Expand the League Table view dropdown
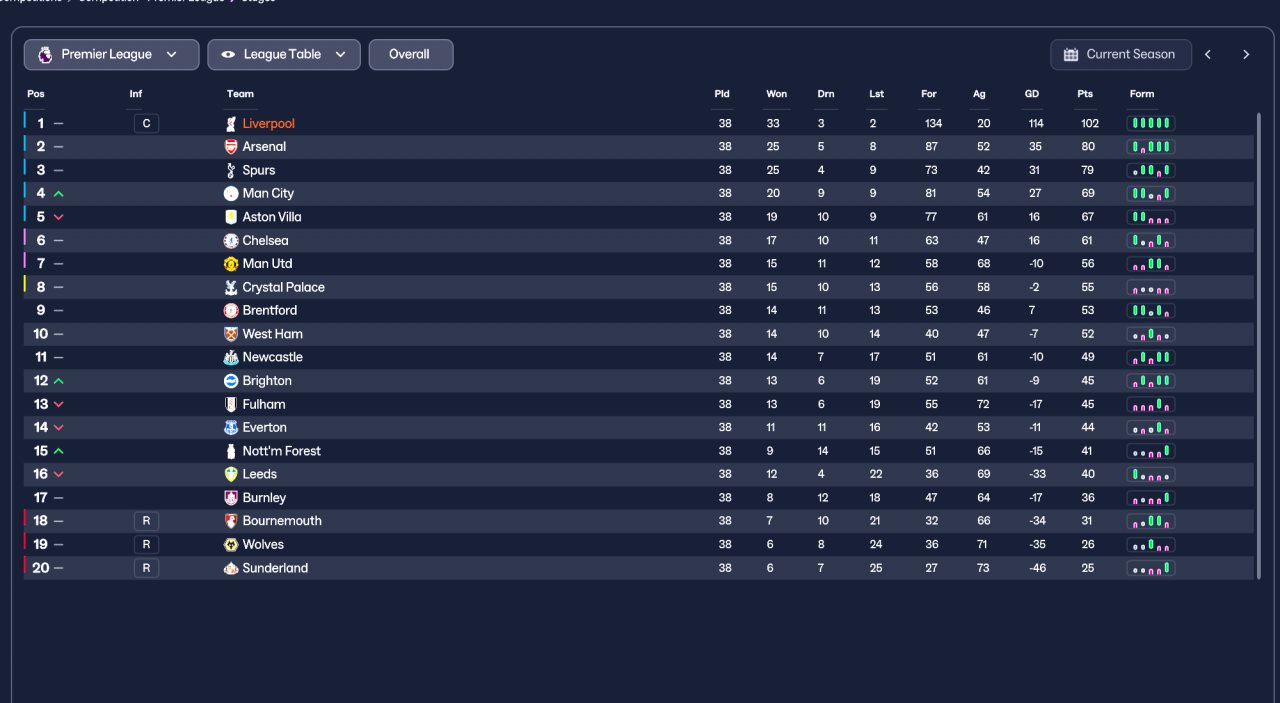The width and height of the screenshot is (1280, 703). [x=283, y=55]
